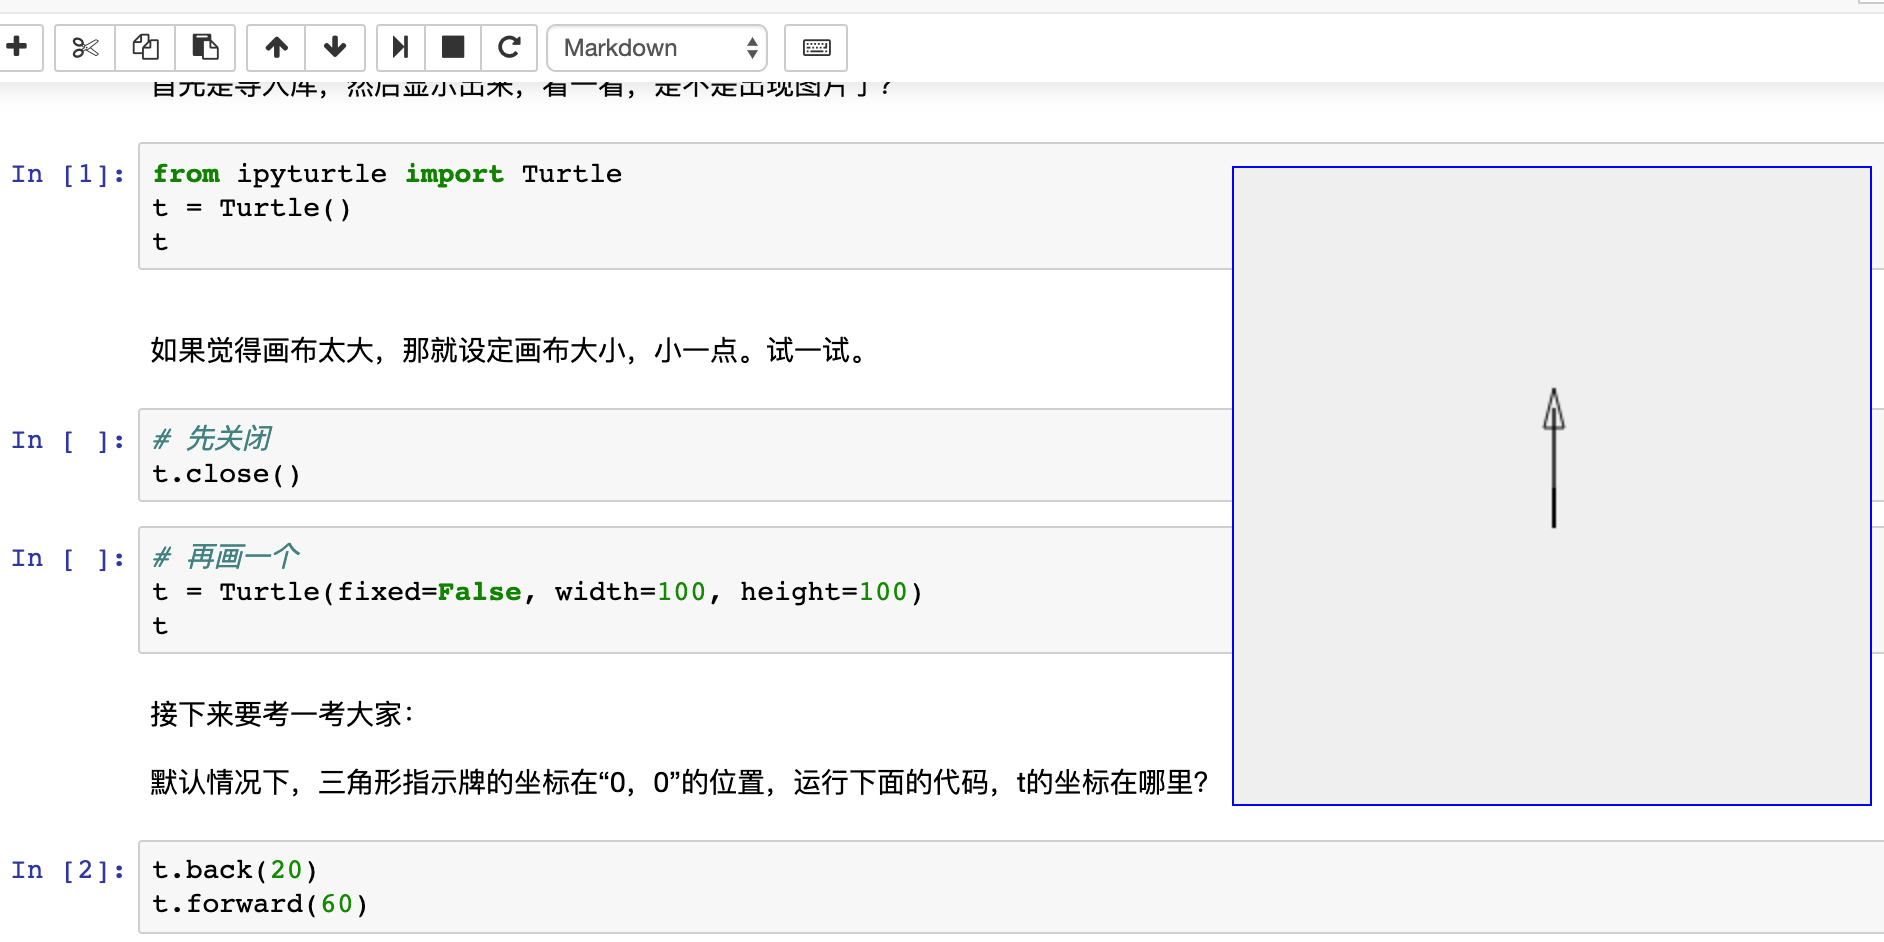Move selected cell down arrow
The width and height of the screenshot is (1884, 942).
[x=335, y=47]
